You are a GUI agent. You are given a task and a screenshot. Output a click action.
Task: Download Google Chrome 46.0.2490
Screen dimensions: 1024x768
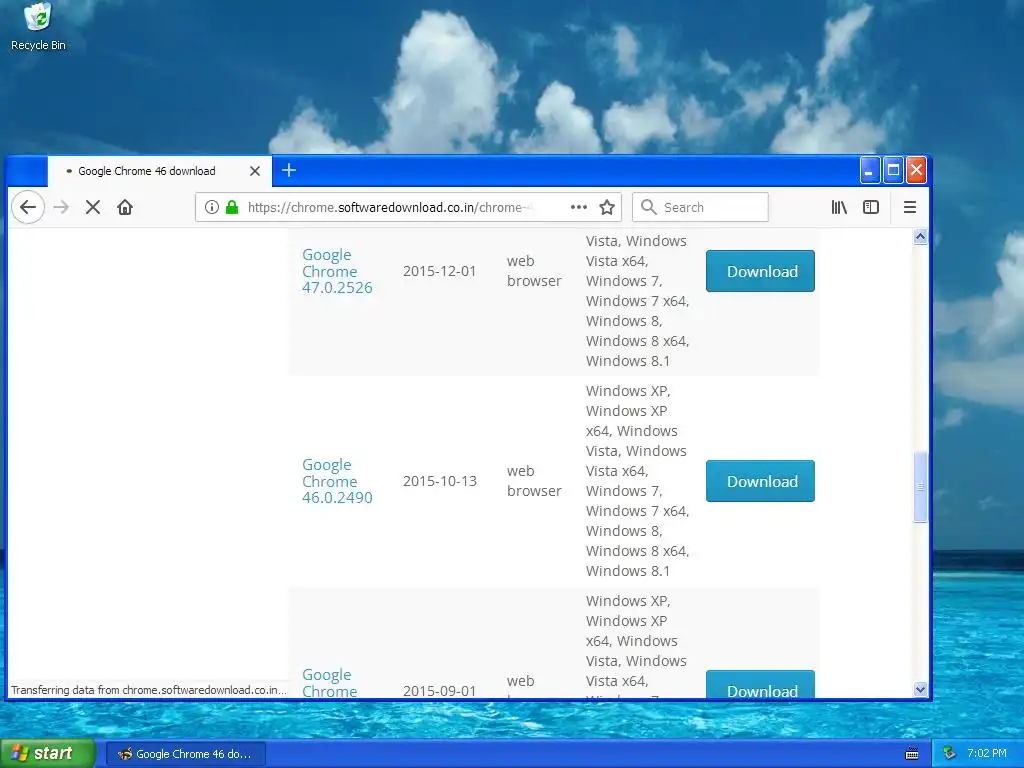click(x=760, y=481)
